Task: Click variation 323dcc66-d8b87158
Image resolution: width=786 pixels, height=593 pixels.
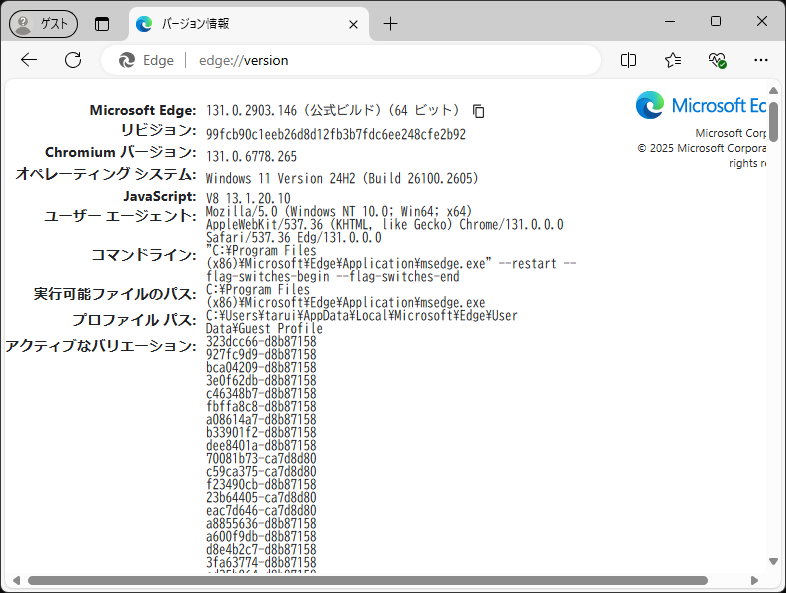Action: click(x=261, y=341)
